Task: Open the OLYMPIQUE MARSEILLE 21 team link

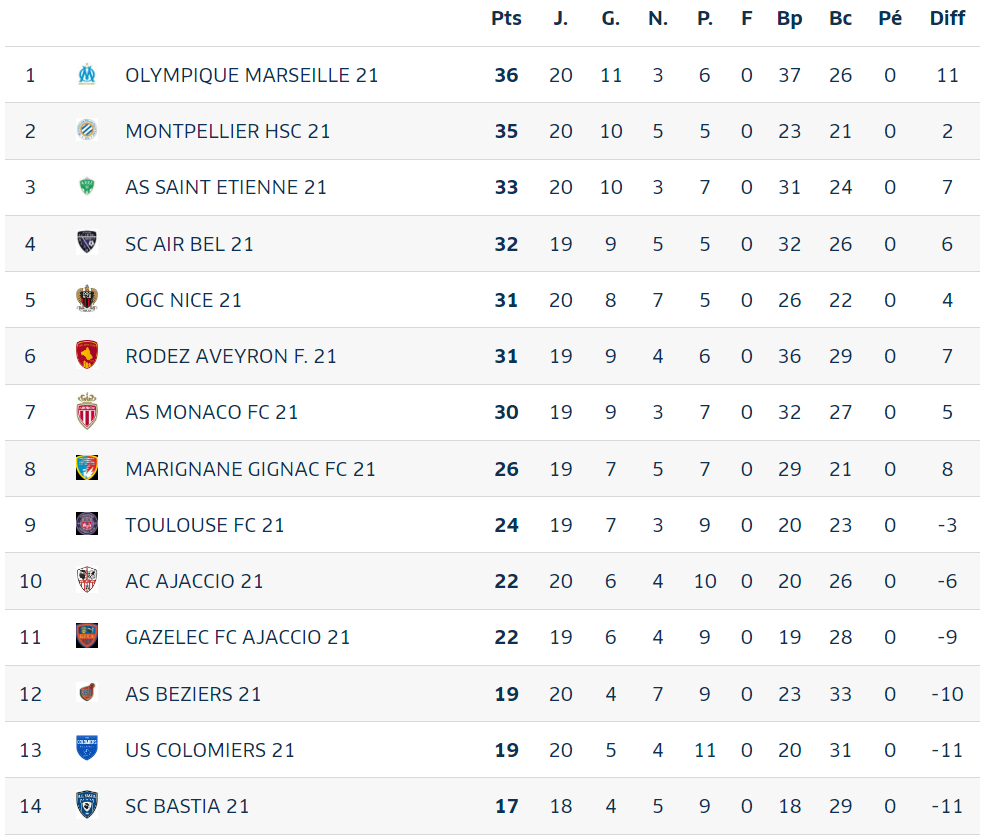Action: pyautogui.click(x=252, y=75)
